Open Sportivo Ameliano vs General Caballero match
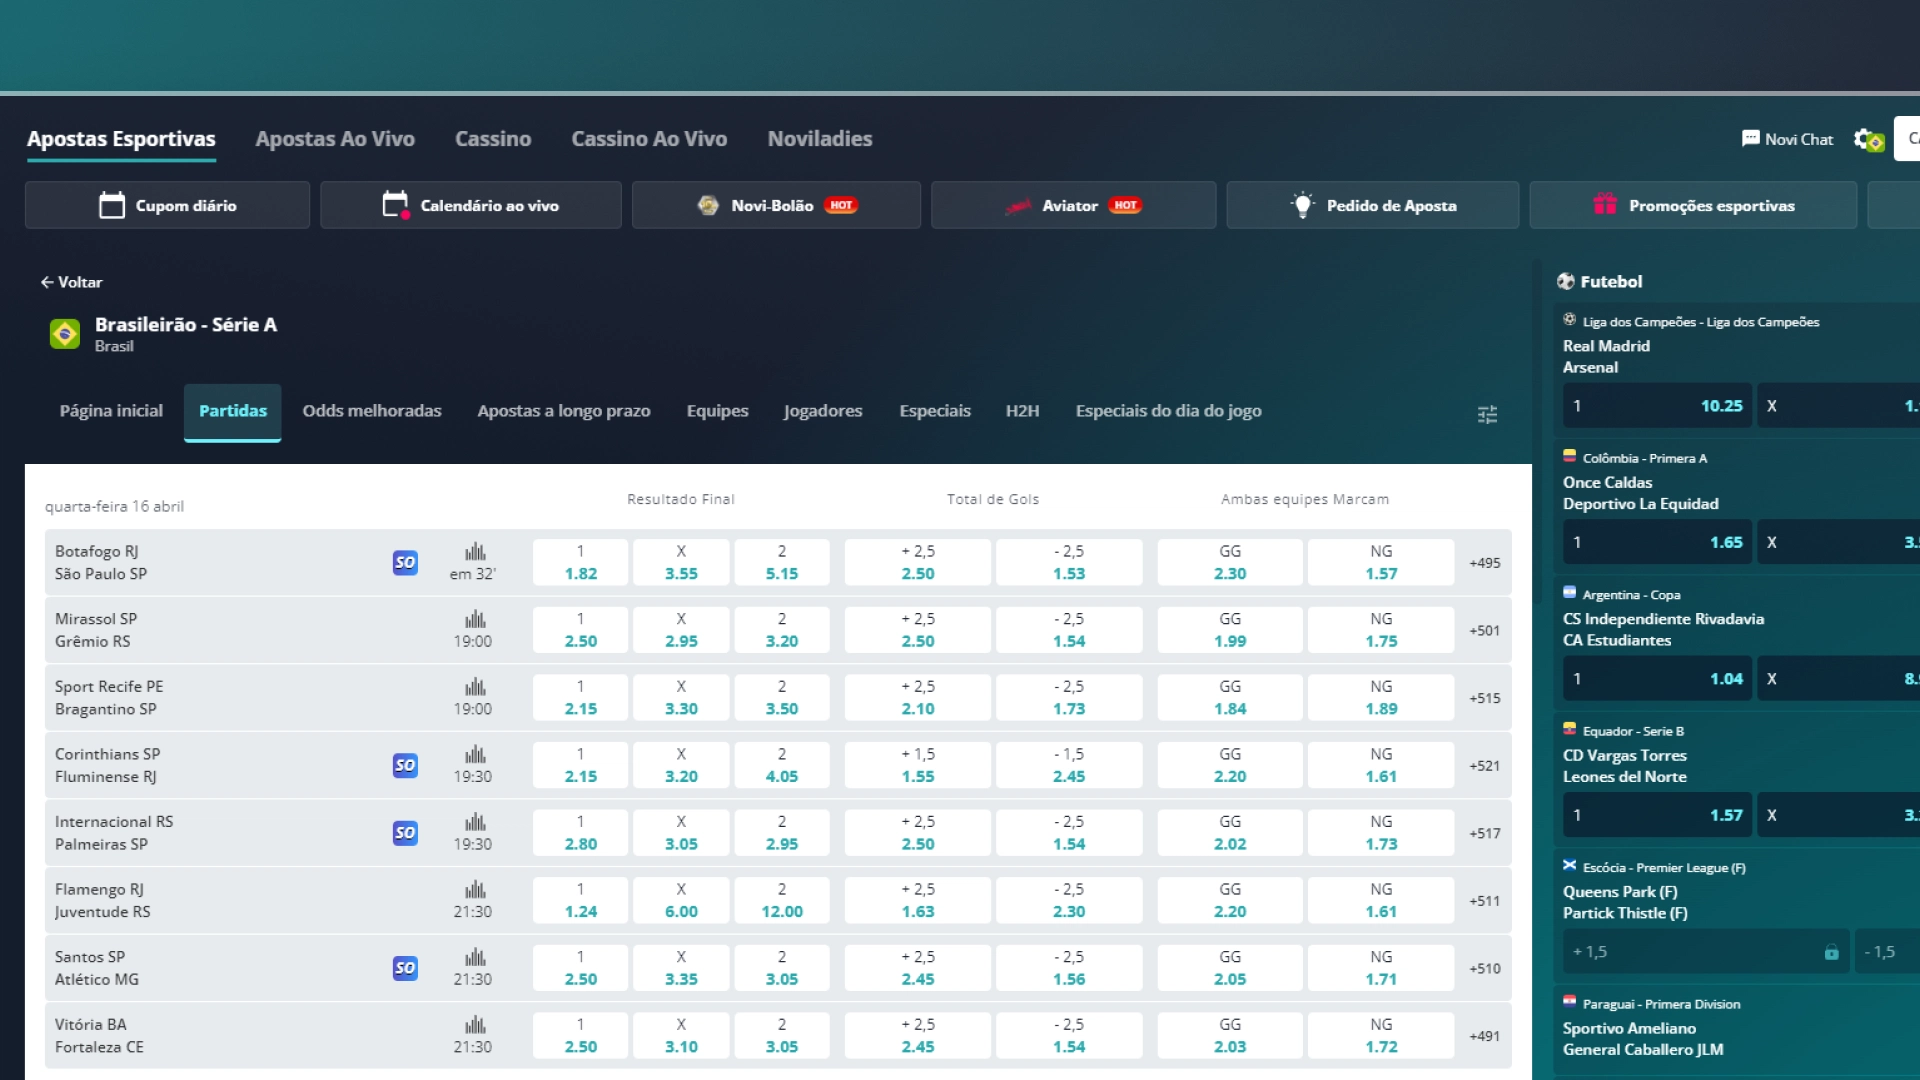Viewport: 1920px width, 1080px height. [1643, 1038]
